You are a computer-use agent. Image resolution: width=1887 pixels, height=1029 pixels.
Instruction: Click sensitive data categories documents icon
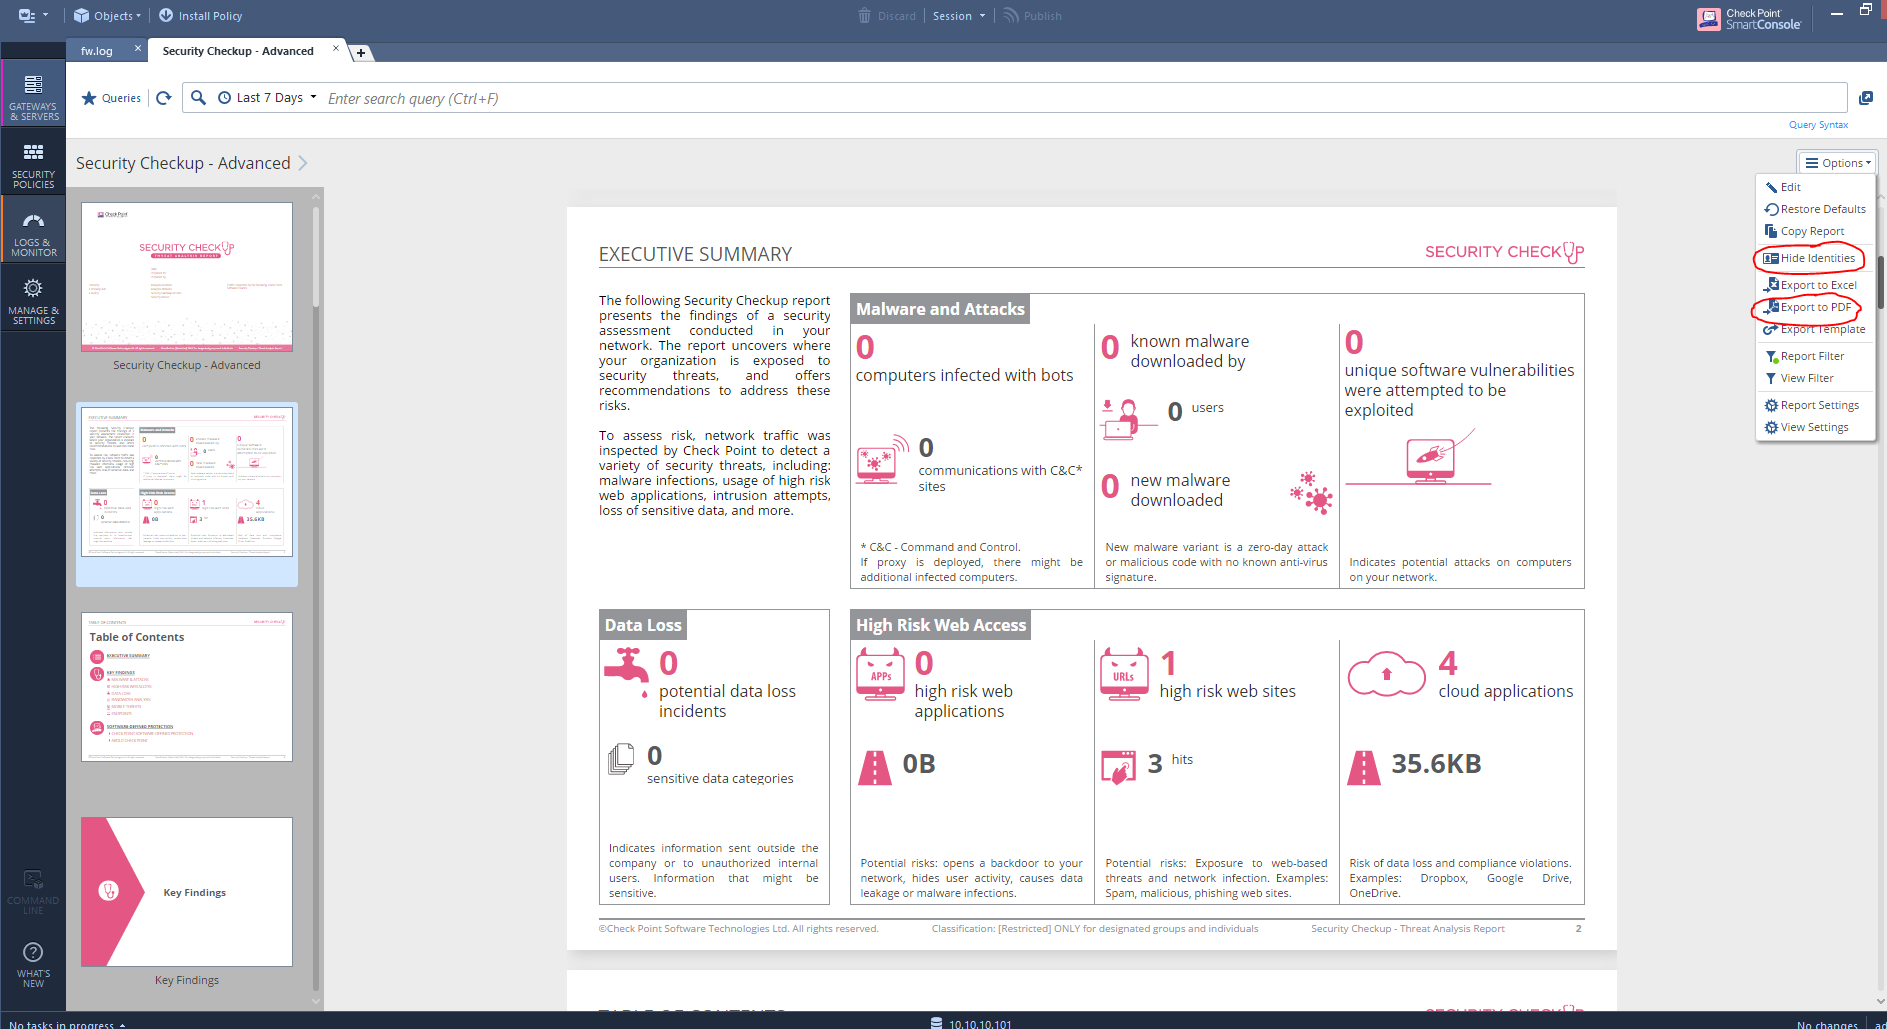pos(621,759)
